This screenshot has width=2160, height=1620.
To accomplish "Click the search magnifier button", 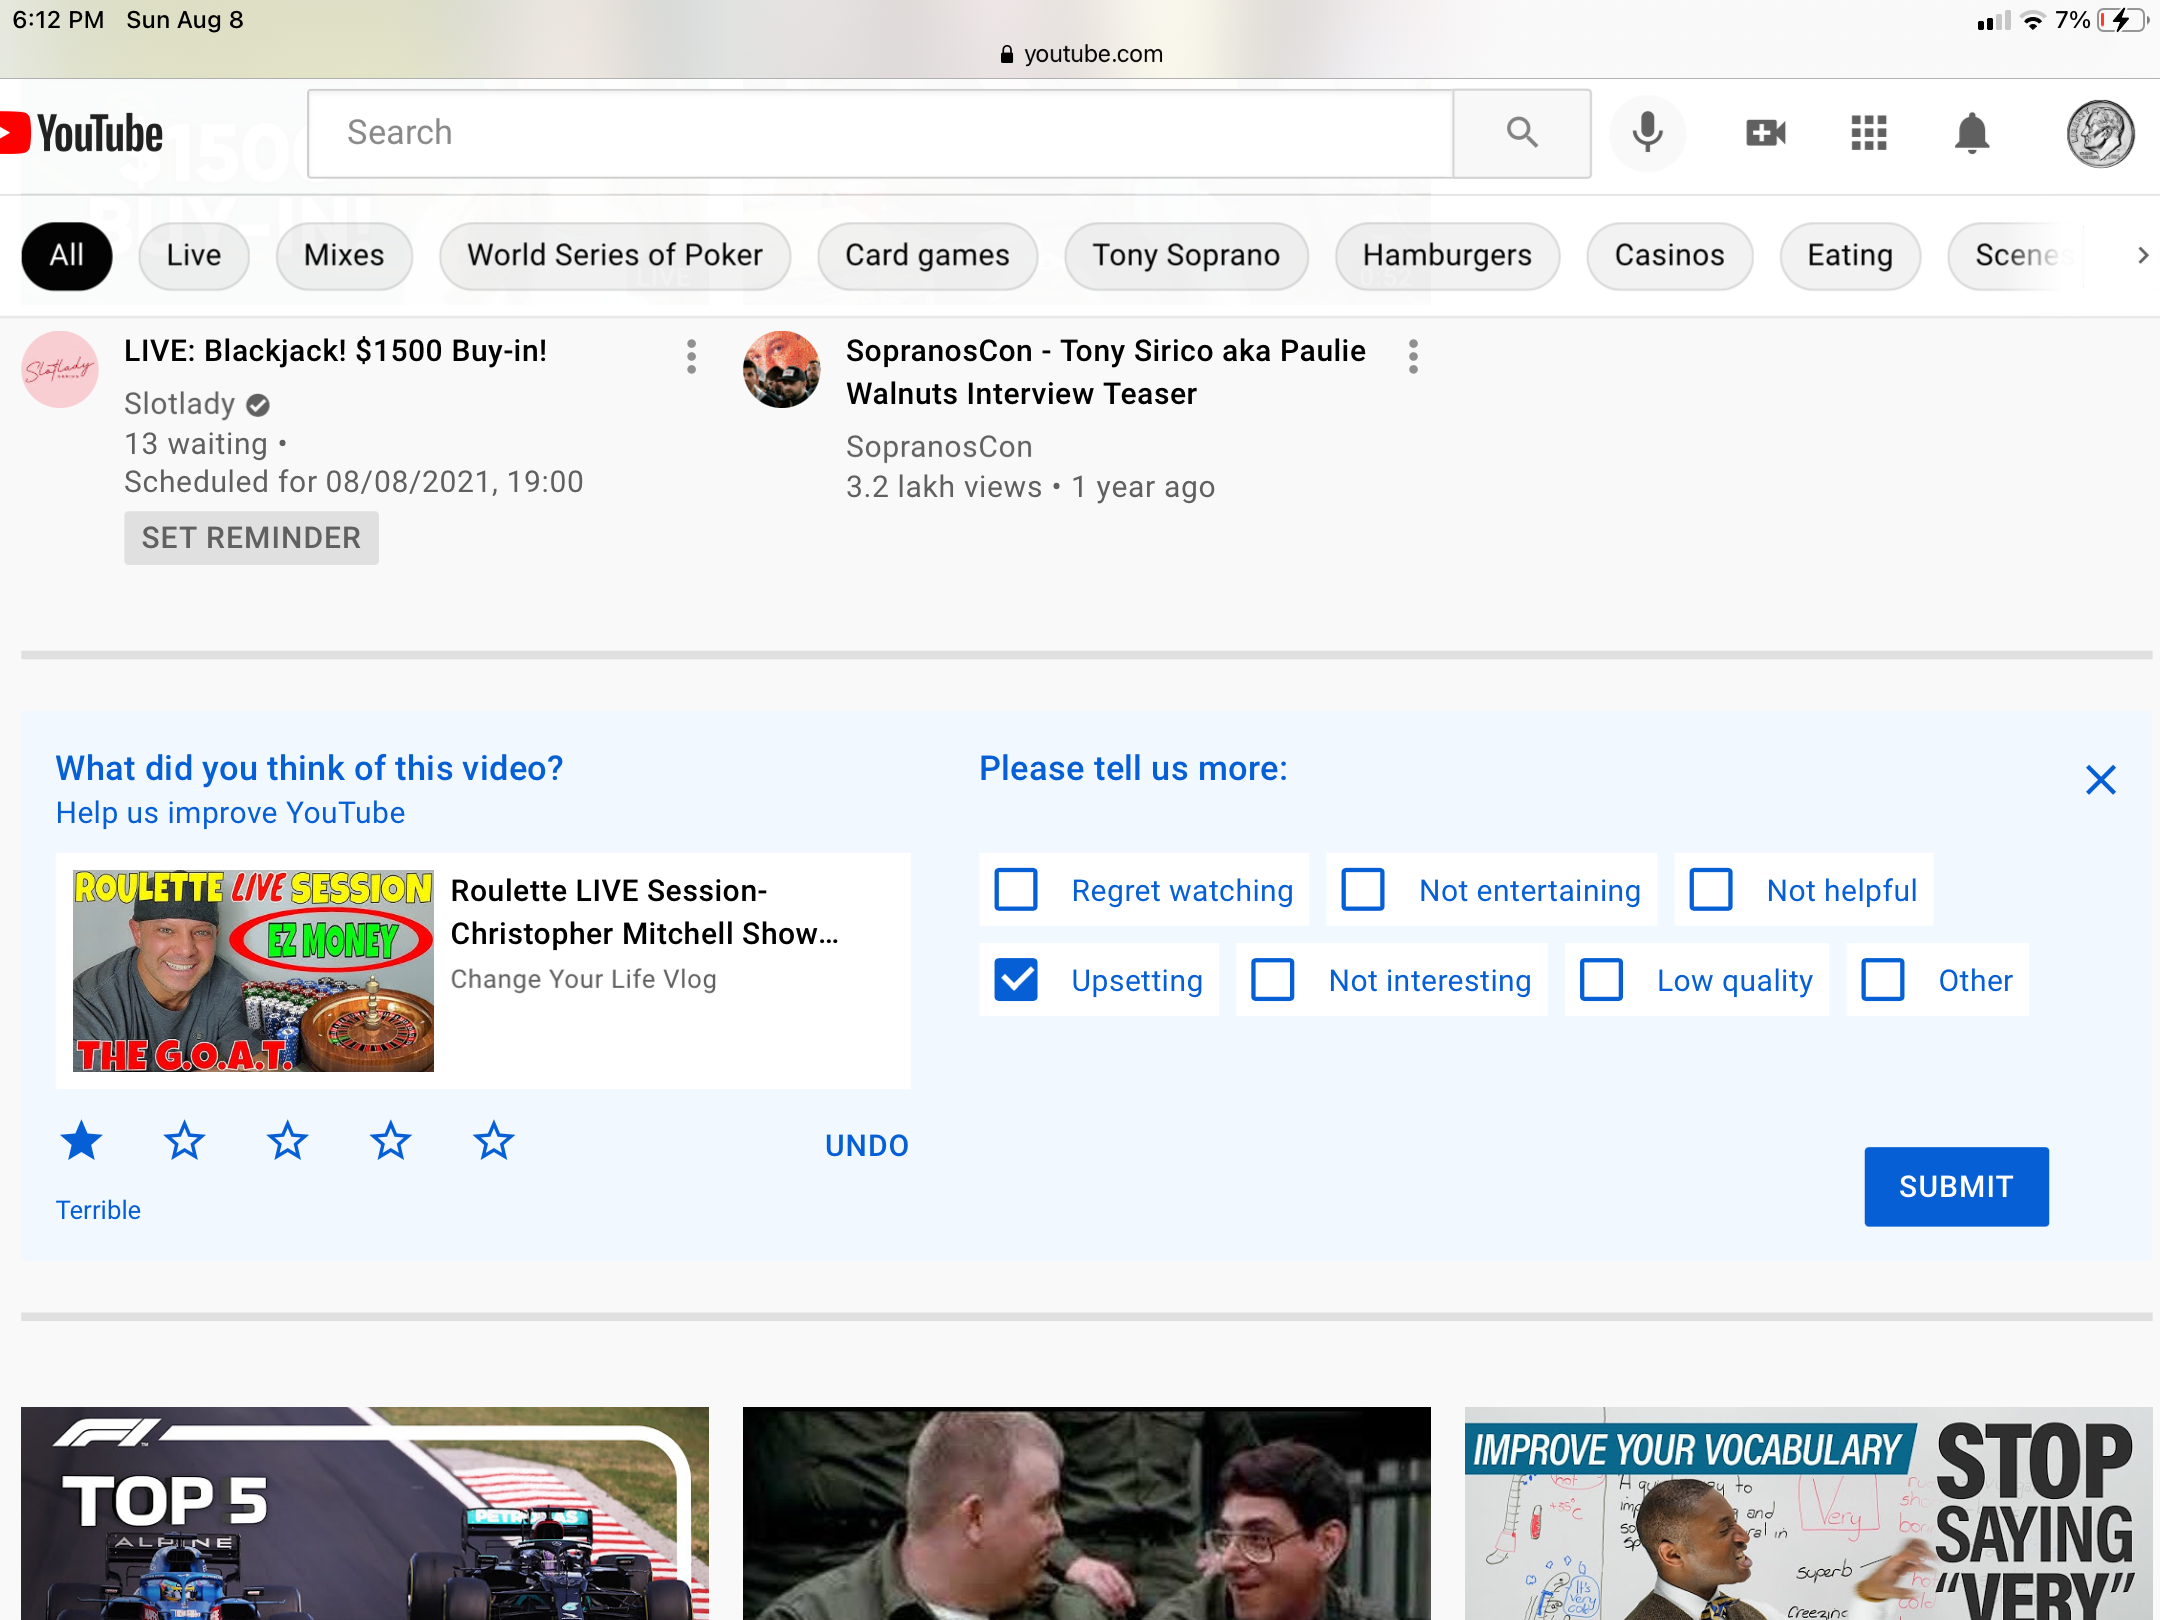I will click(x=1521, y=133).
